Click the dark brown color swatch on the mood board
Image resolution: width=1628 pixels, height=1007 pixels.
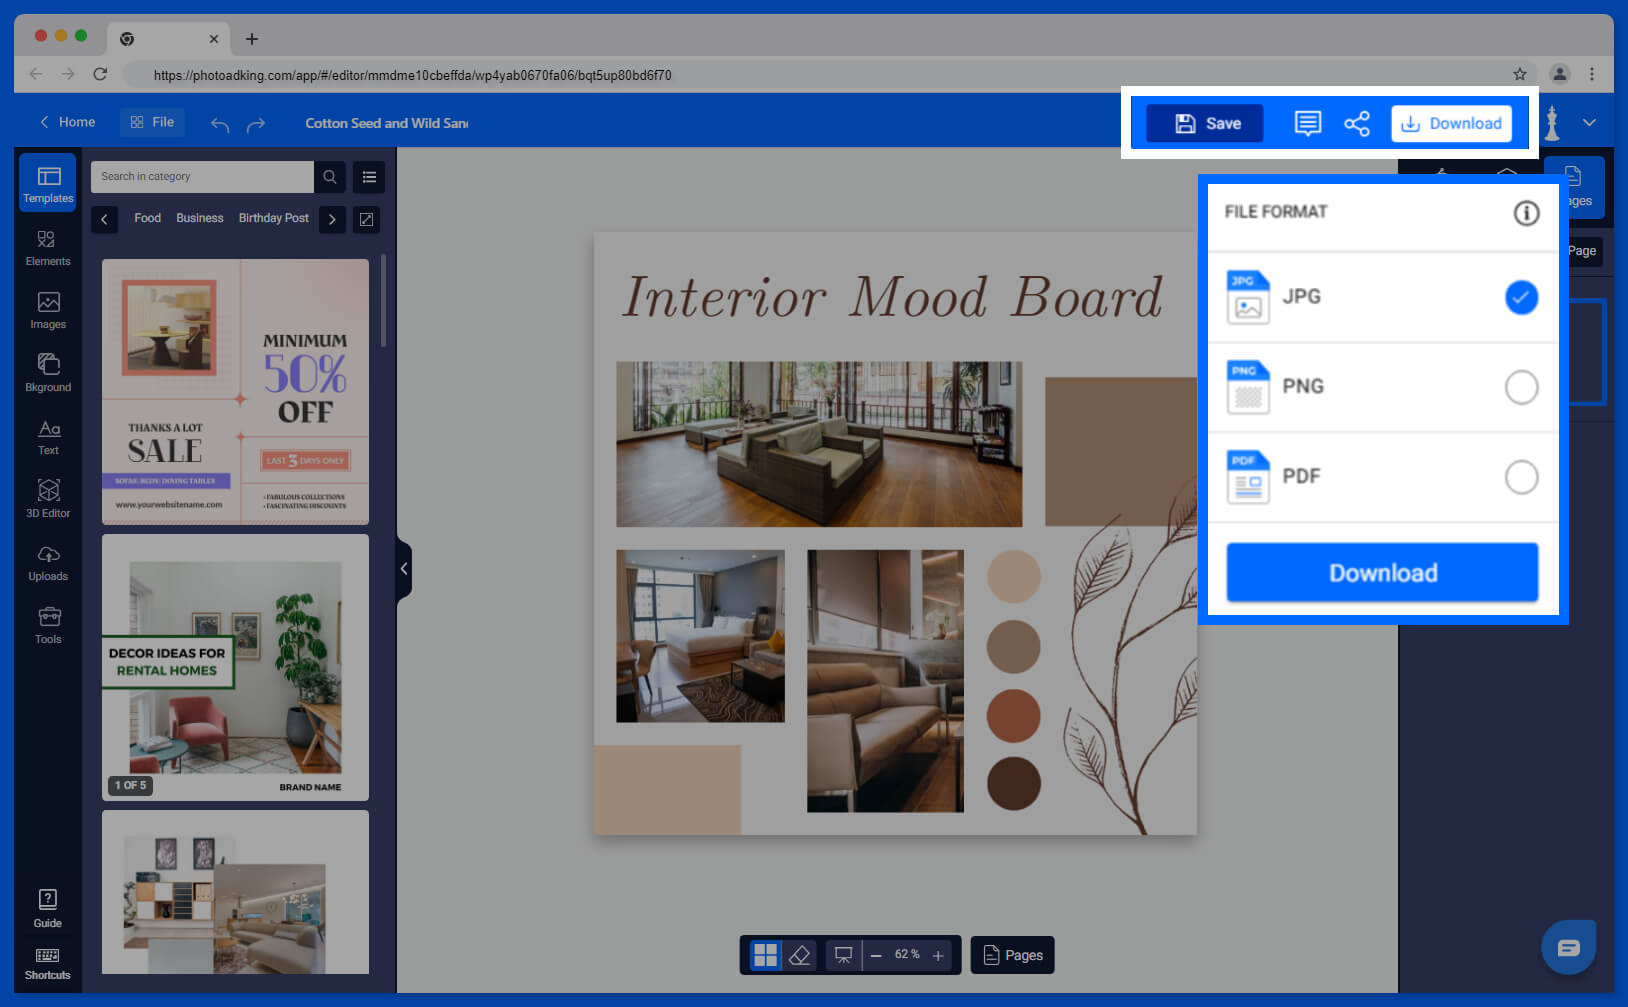pos(1013,784)
